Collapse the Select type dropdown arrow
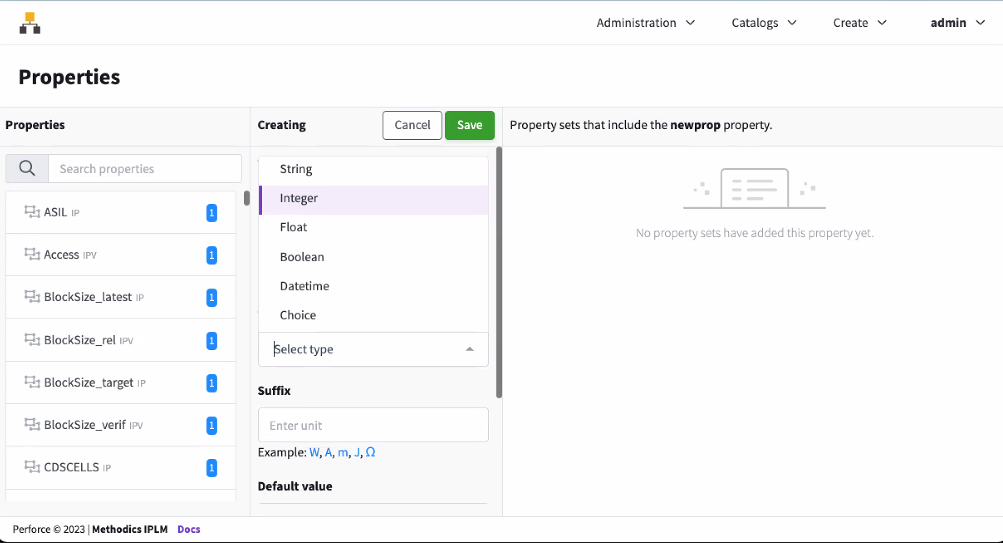Viewport: 1003px width, 543px height. 470,349
